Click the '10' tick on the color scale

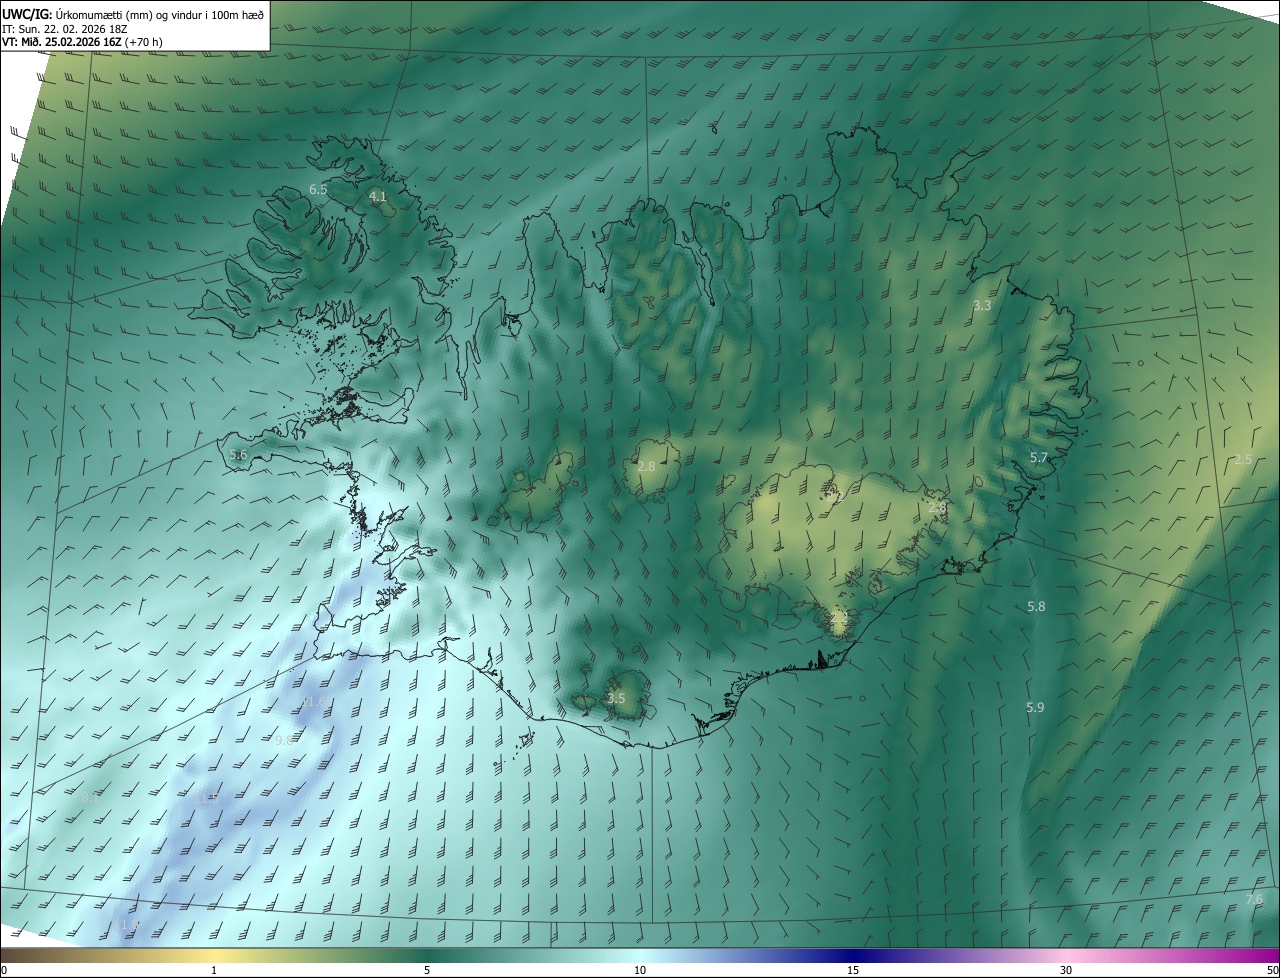click(640, 971)
